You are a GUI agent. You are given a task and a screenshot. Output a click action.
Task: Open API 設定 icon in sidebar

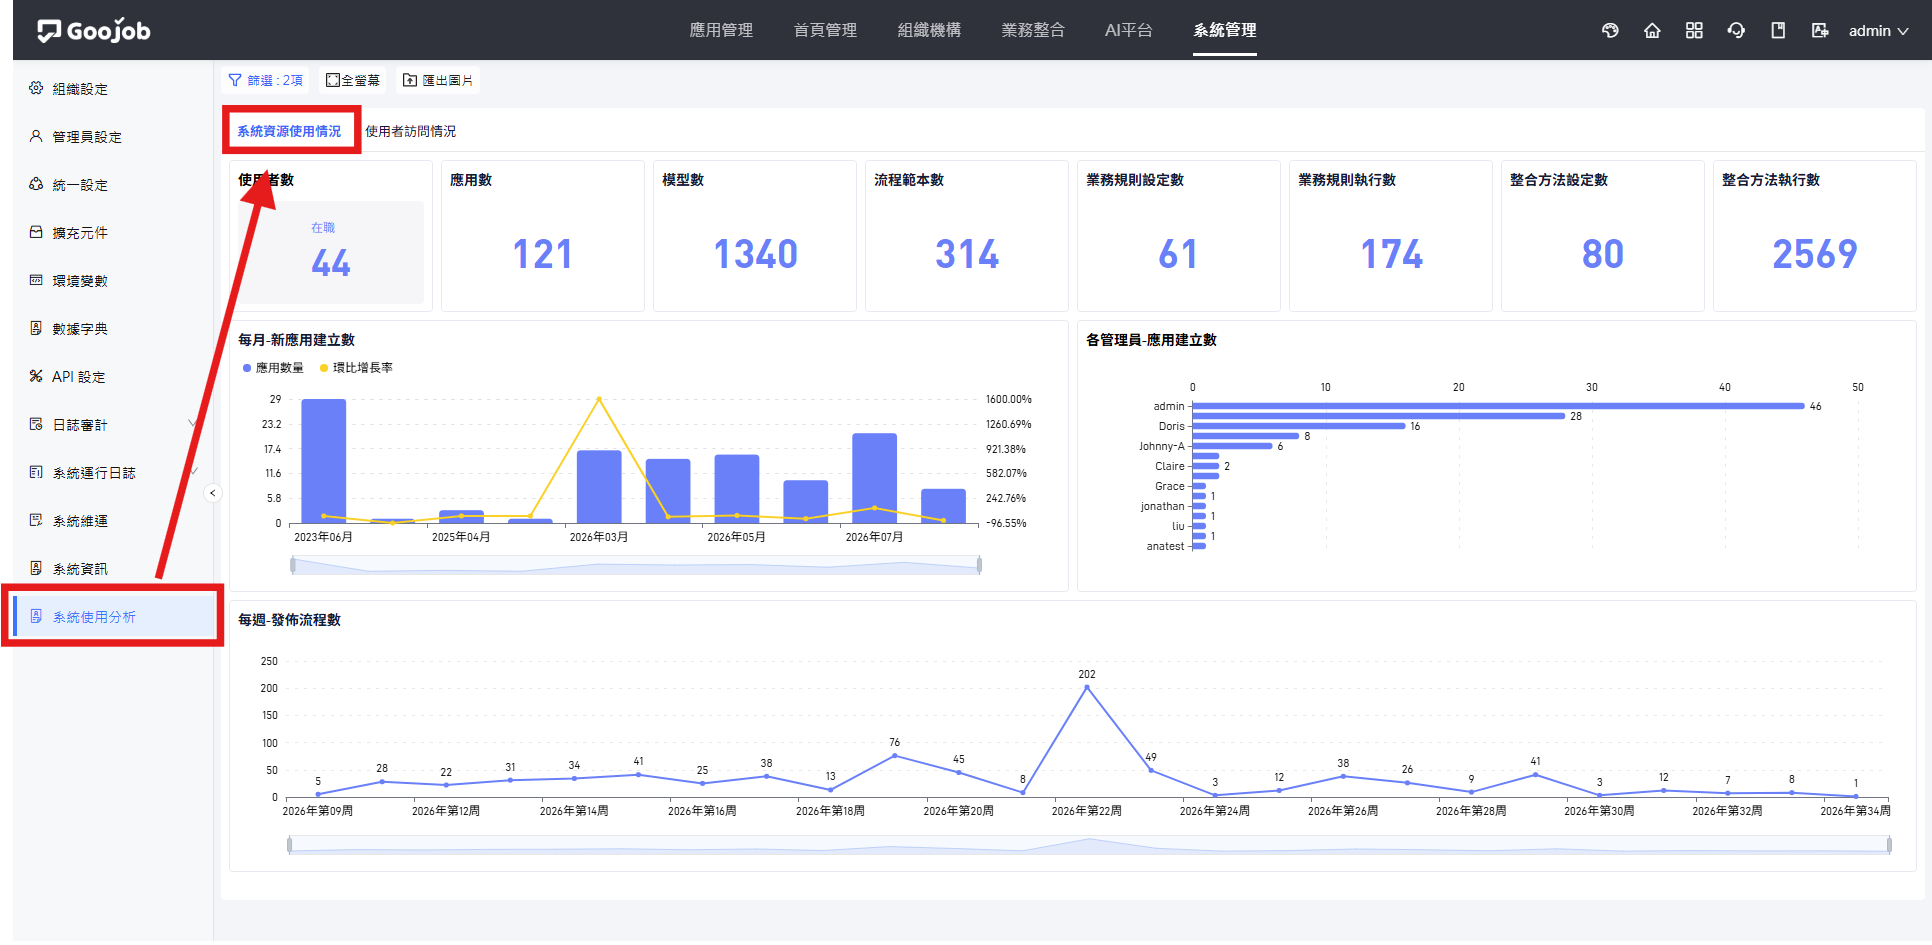(36, 376)
